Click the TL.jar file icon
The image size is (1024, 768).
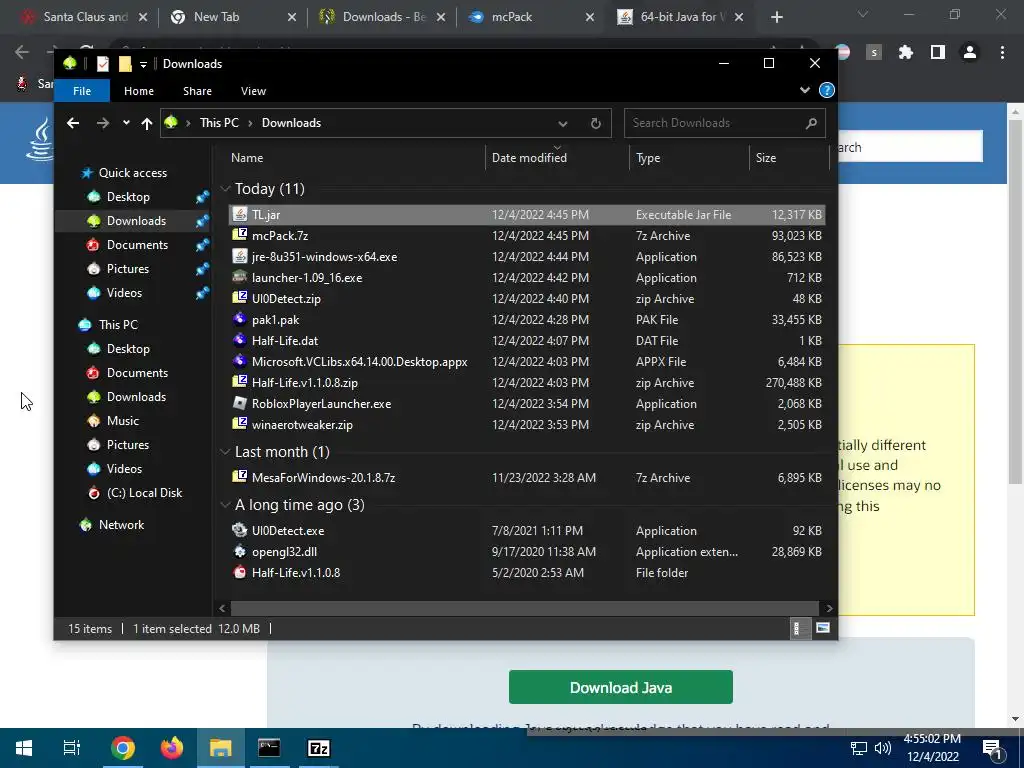point(240,214)
